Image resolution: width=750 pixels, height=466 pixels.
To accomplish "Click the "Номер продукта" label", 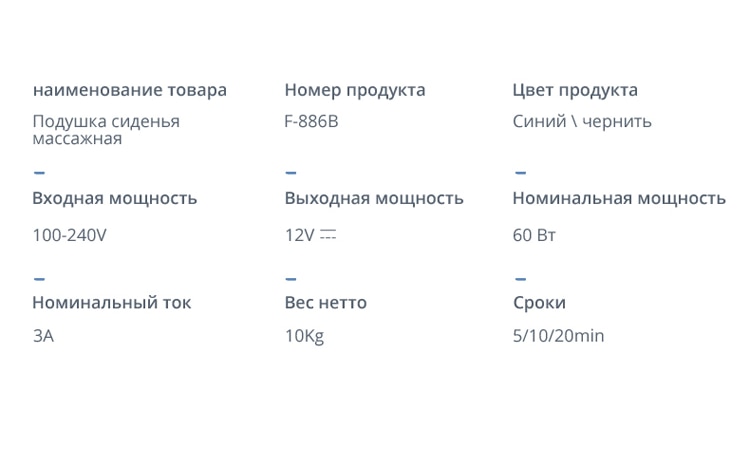I will tap(355, 90).
